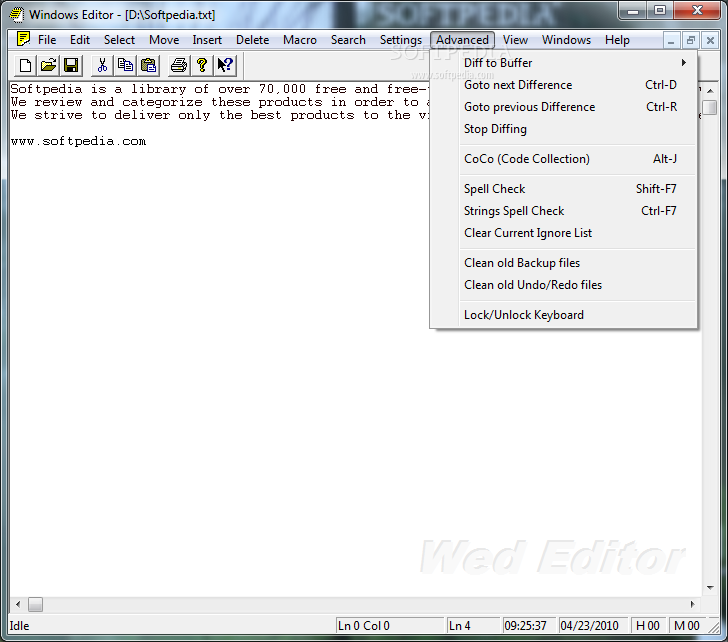
Task: Click the 'Idle' status text
Action: tap(20, 626)
